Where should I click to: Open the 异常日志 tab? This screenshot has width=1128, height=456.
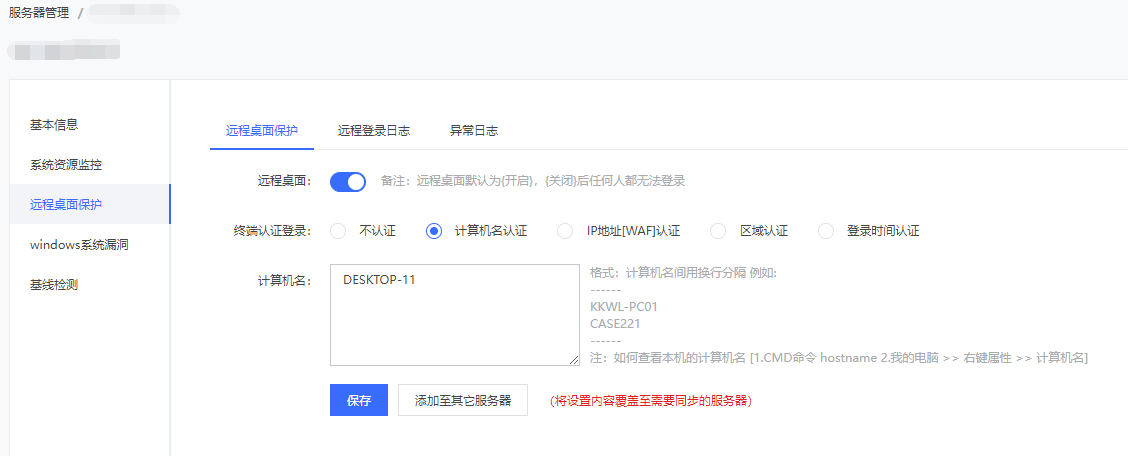pos(474,131)
